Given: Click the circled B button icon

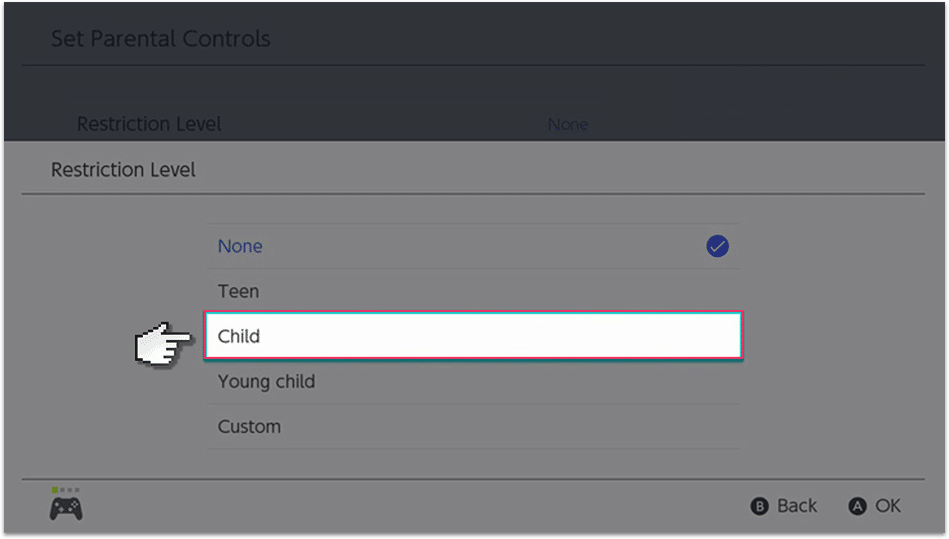Looking at the screenshot, I should point(760,507).
